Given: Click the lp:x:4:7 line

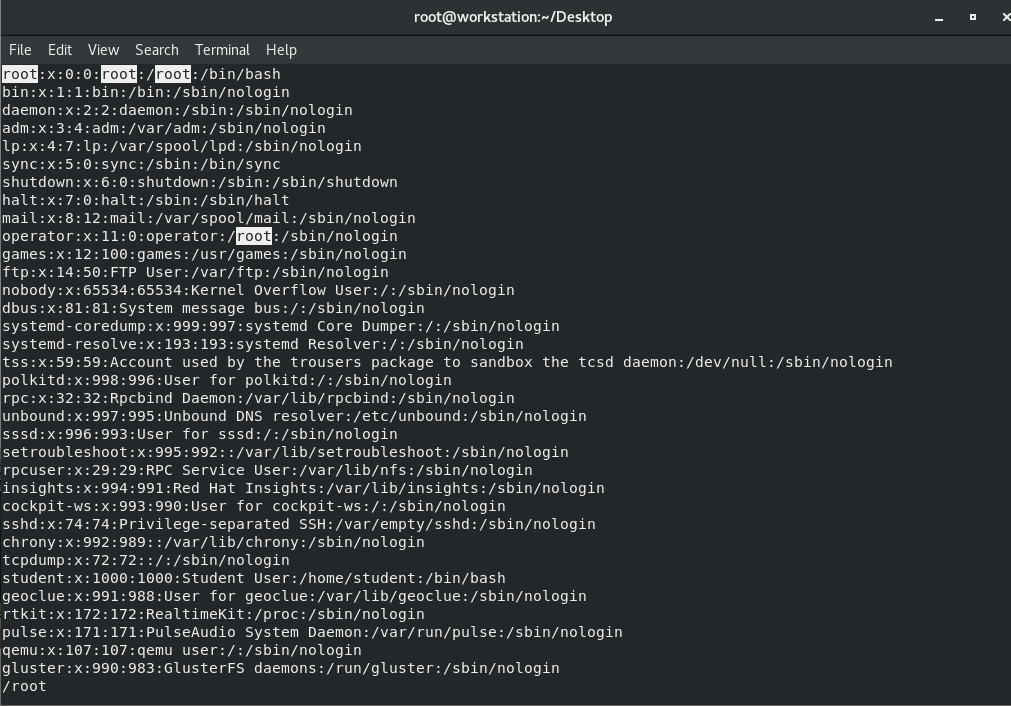Looking at the screenshot, I should (182, 146).
